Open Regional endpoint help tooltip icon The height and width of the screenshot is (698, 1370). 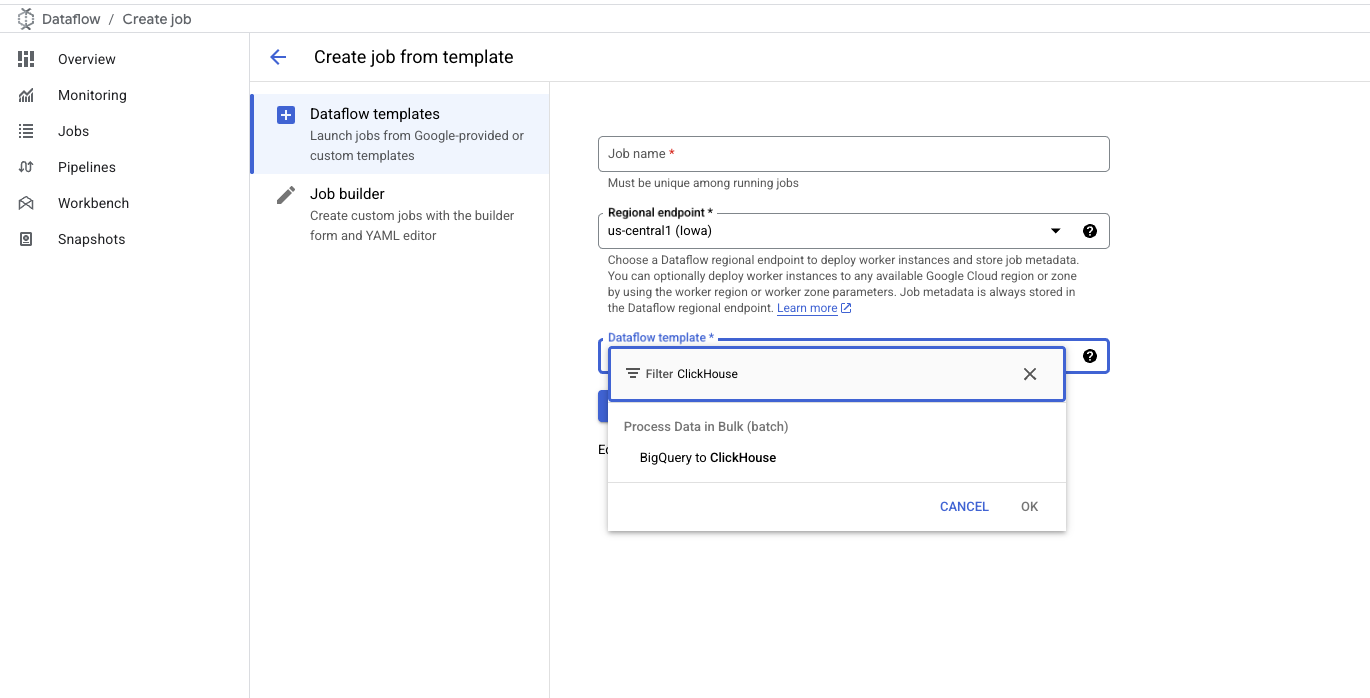1089,230
